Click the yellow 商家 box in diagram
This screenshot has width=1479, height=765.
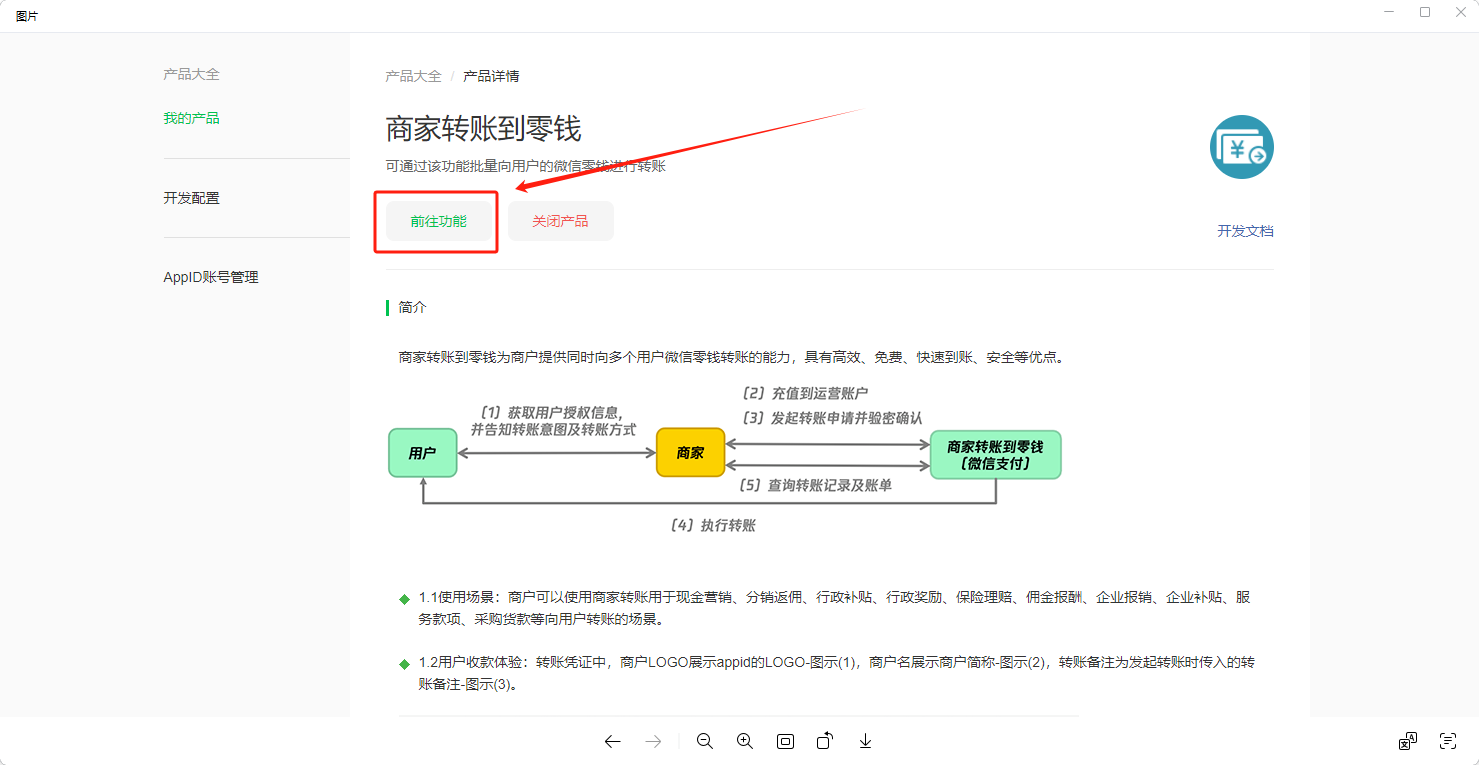(690, 453)
